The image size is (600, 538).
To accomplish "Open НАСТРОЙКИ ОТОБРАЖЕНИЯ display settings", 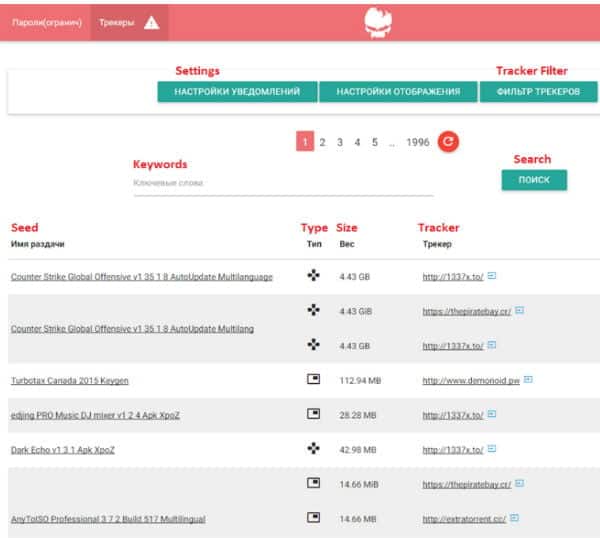I will pos(398,92).
